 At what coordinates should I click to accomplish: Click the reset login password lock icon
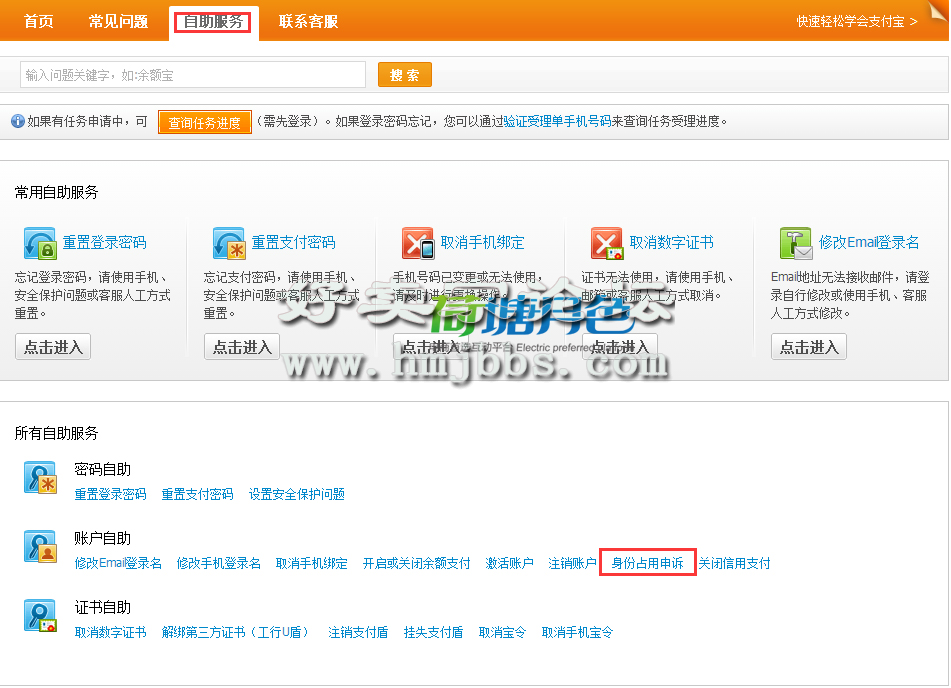pyautogui.click(x=40, y=243)
